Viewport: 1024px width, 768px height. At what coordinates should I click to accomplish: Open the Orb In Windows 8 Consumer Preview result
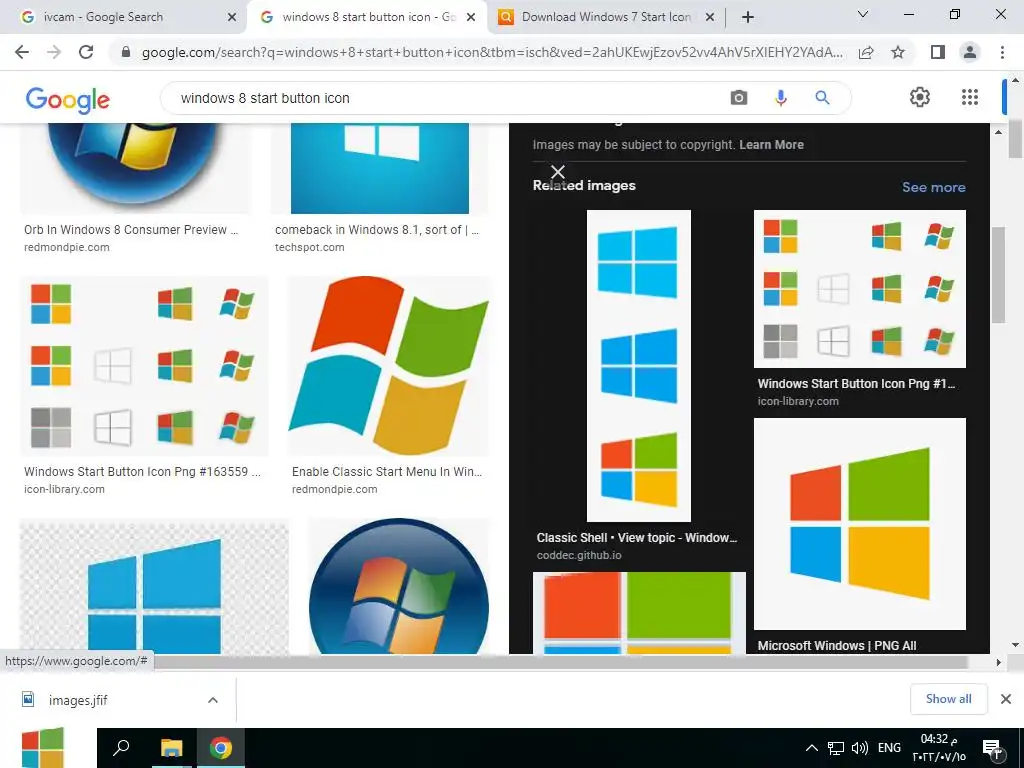(131, 230)
